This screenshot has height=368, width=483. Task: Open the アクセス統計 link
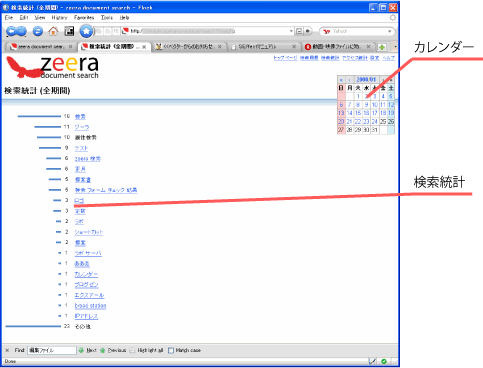[355, 58]
